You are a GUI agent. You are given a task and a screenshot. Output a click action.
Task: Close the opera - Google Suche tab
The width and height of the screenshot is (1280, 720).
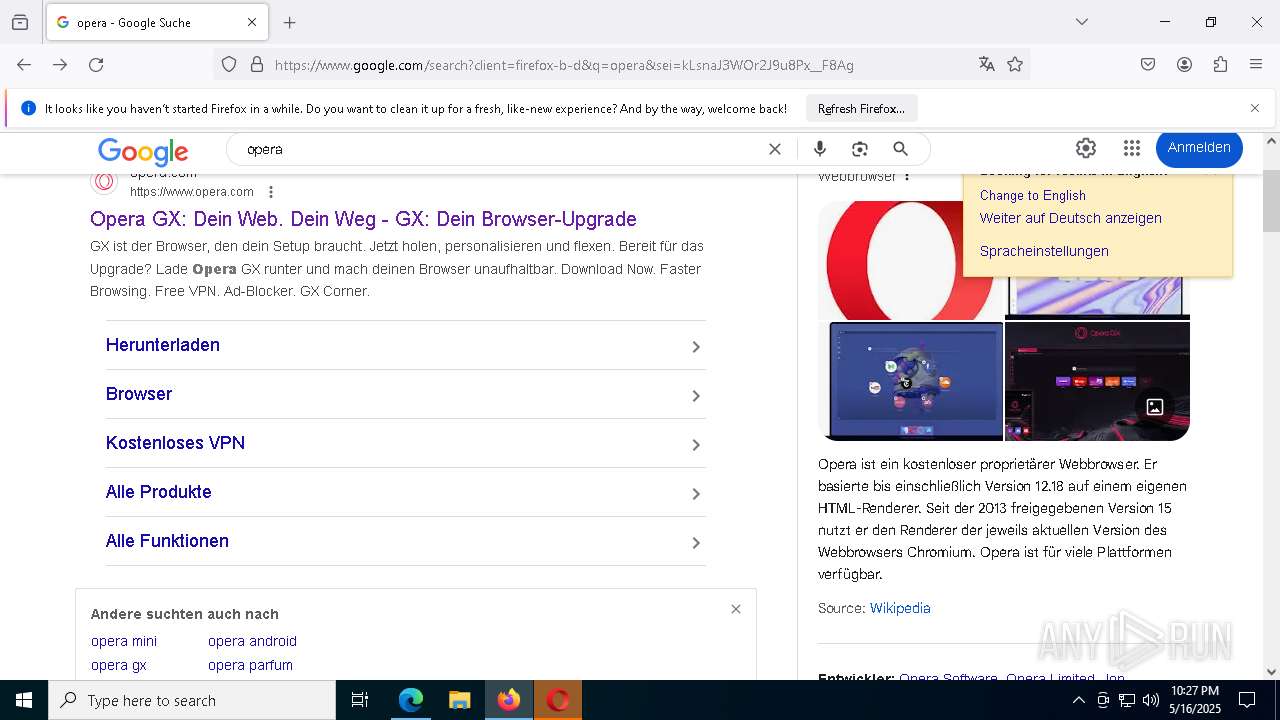[252, 22]
